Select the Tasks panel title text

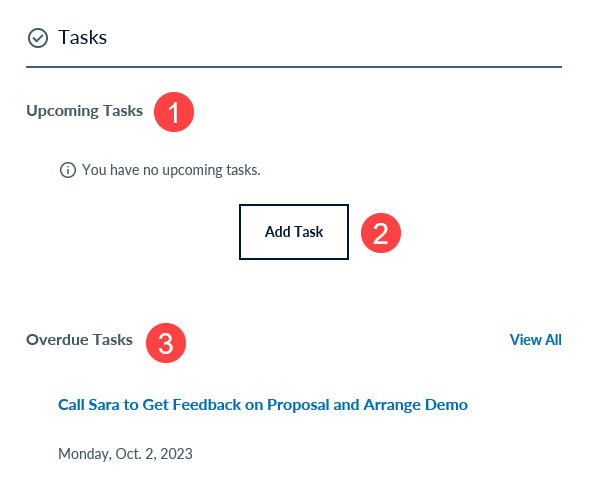82,38
